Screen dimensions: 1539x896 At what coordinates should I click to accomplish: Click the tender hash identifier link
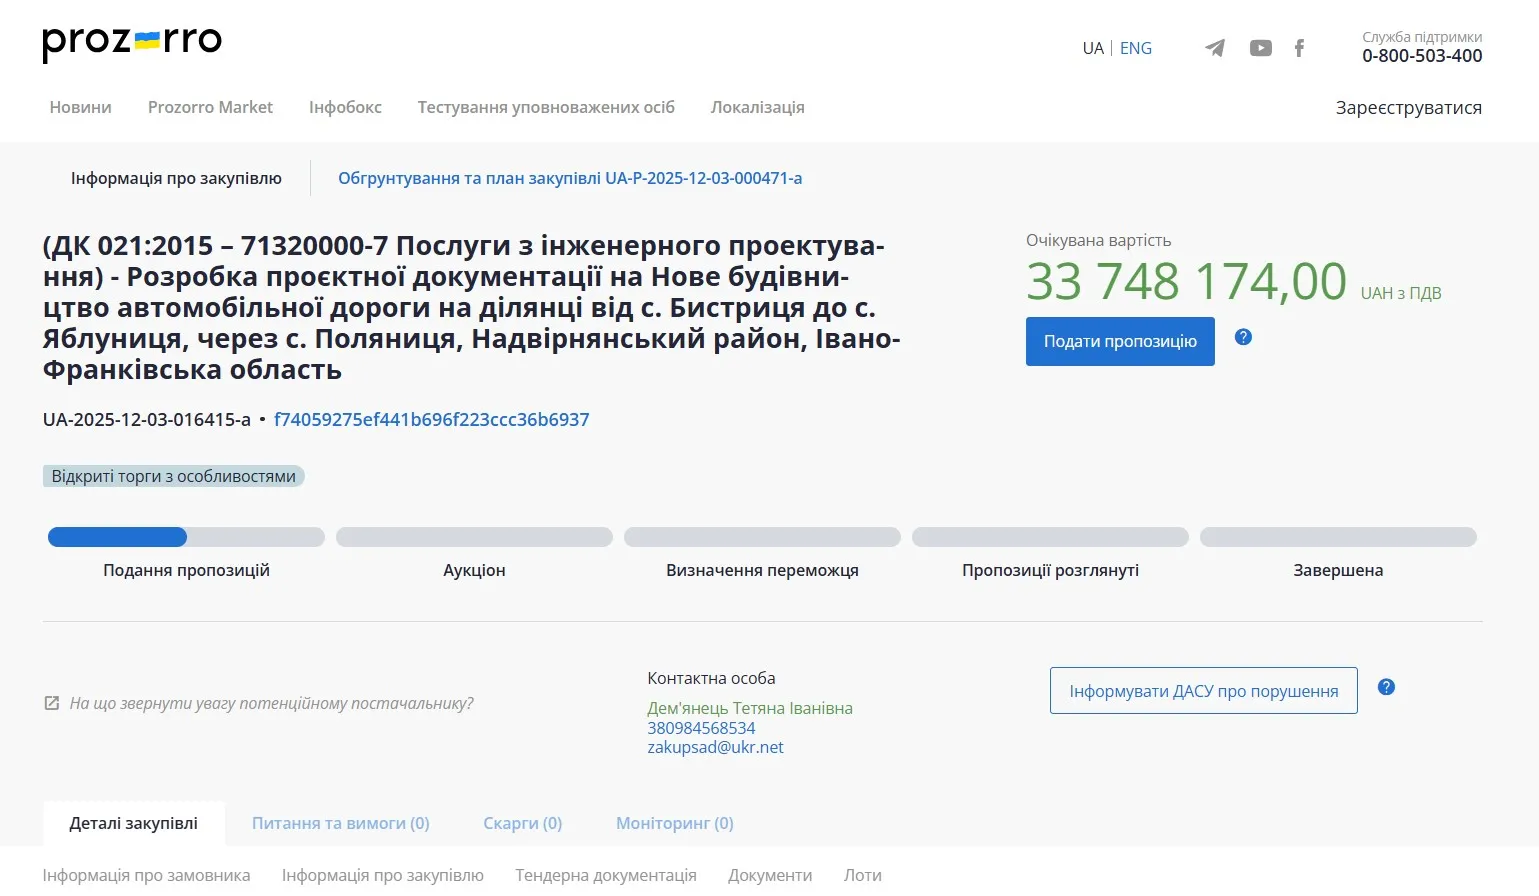click(x=433, y=419)
